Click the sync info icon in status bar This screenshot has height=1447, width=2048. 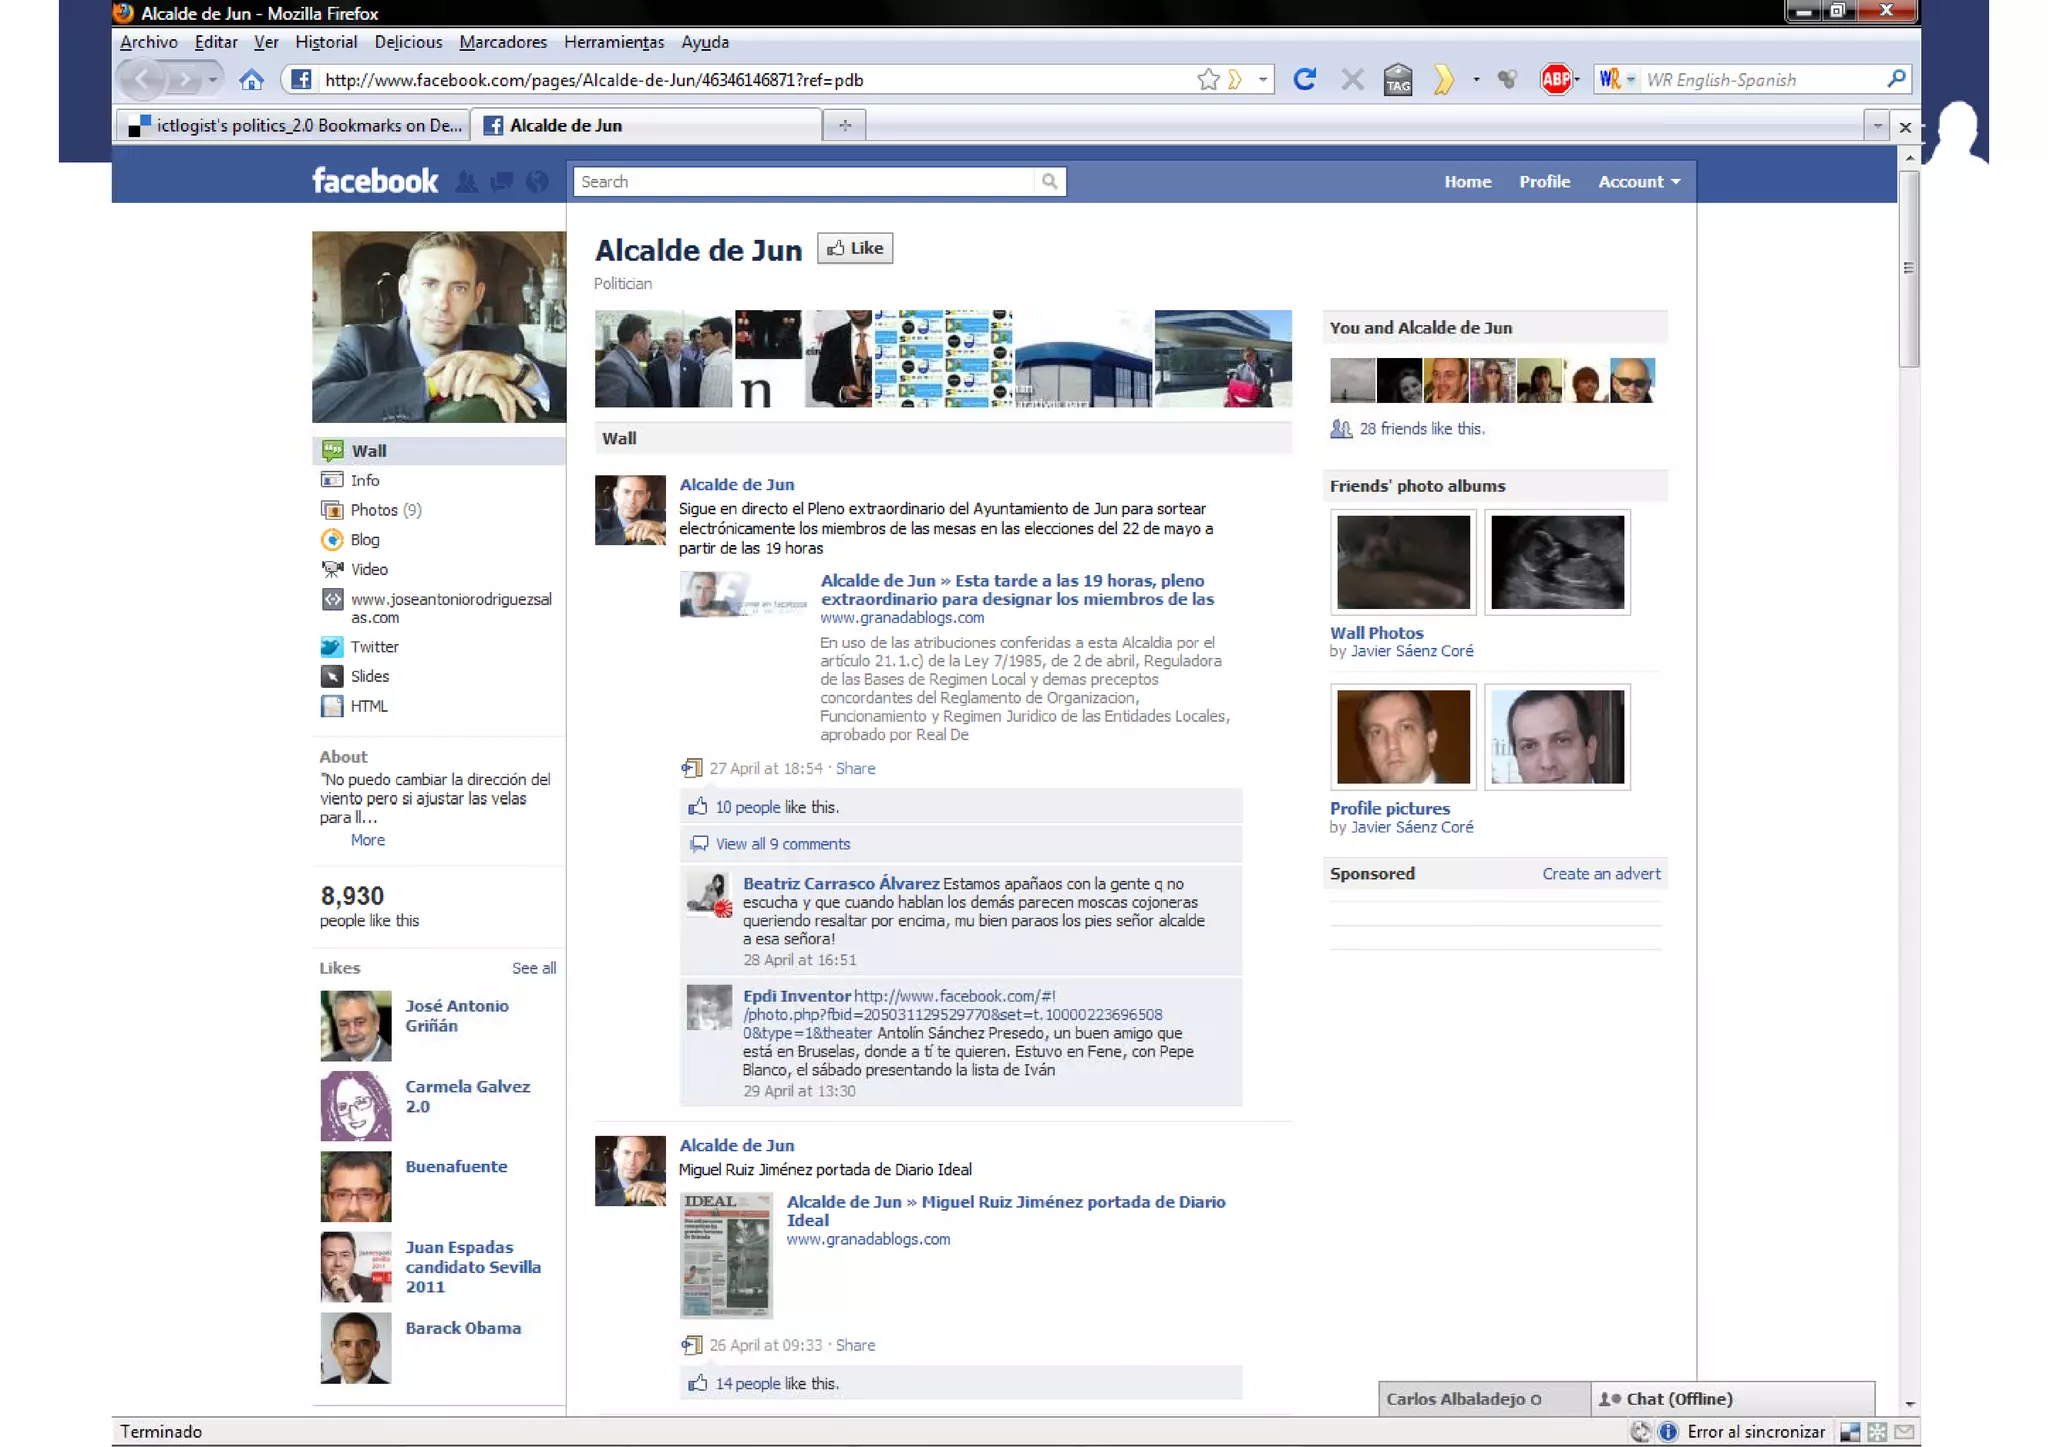tap(1668, 1432)
